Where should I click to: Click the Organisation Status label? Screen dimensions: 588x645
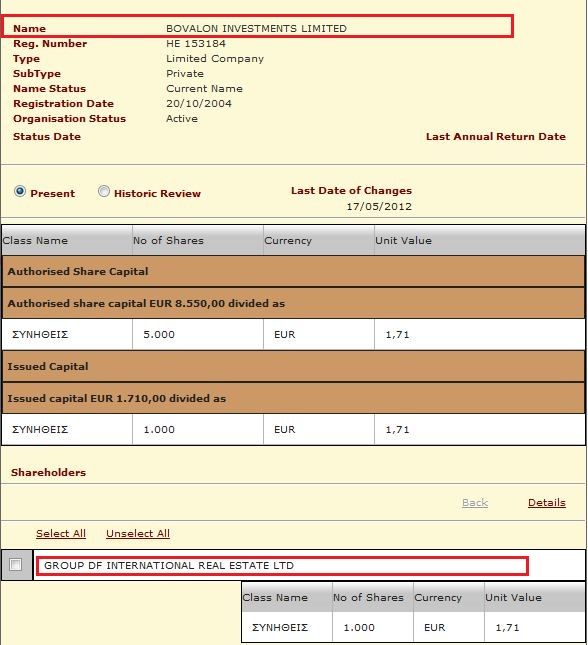pyautogui.click(x=70, y=119)
